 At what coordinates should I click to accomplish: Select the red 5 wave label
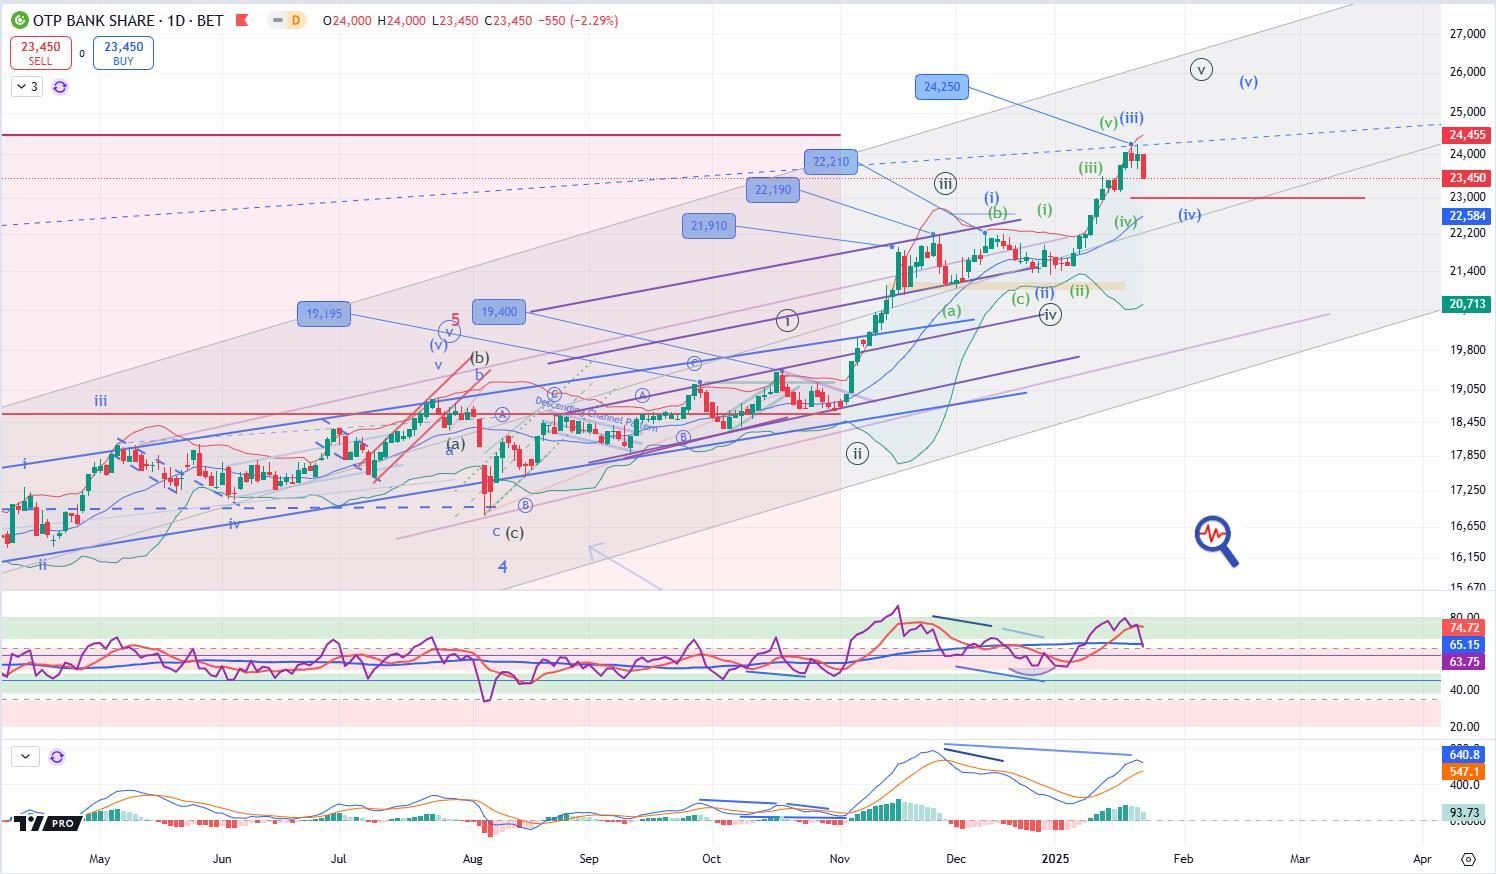(455, 320)
